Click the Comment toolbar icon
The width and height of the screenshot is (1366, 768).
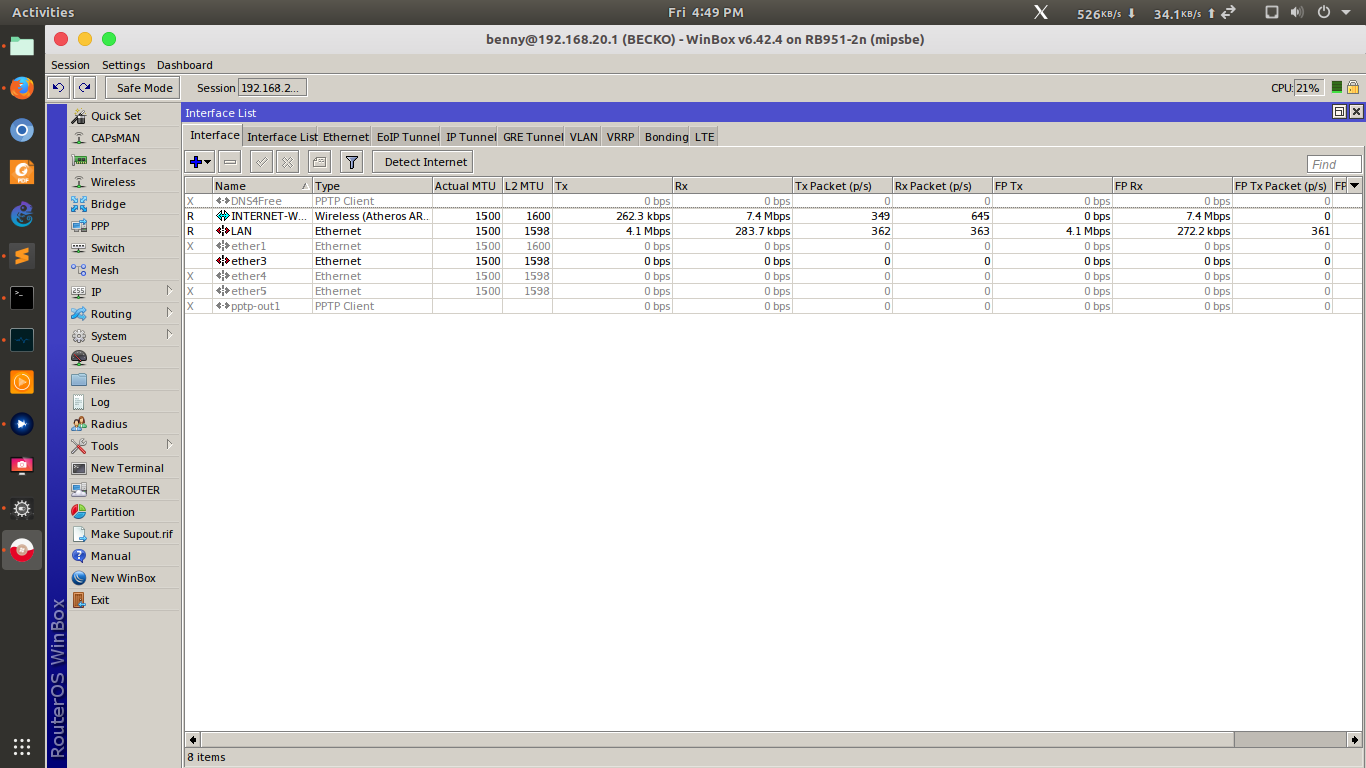pyautogui.click(x=319, y=161)
